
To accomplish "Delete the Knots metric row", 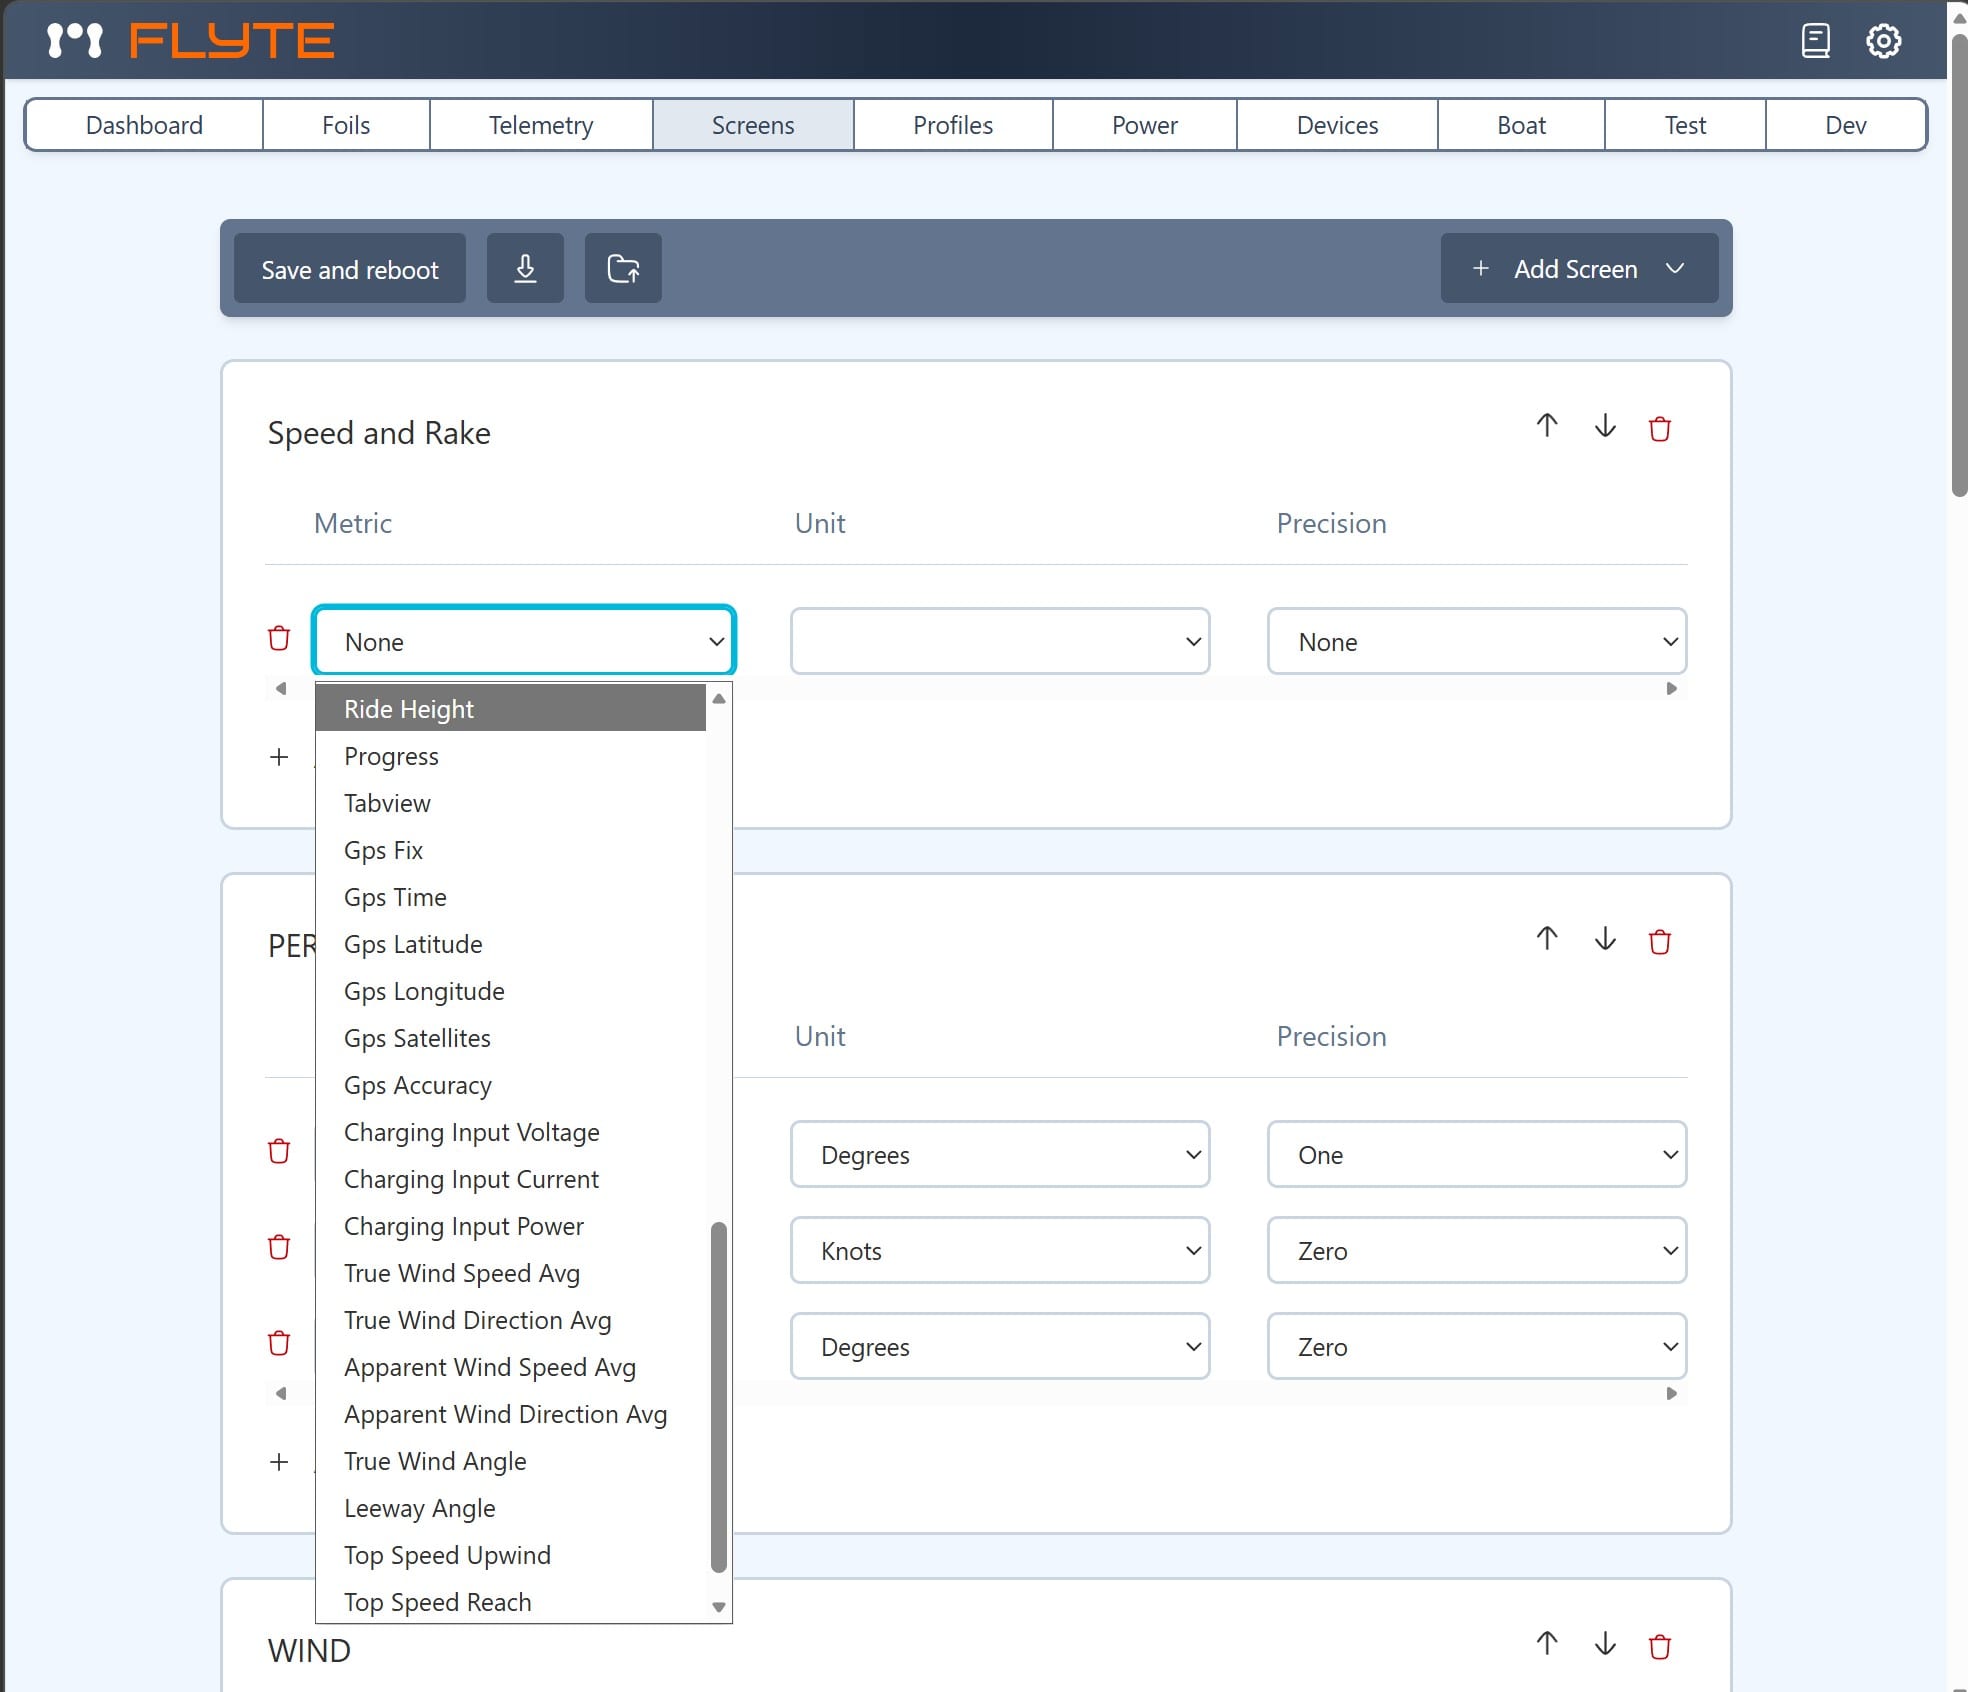I will tap(279, 1247).
